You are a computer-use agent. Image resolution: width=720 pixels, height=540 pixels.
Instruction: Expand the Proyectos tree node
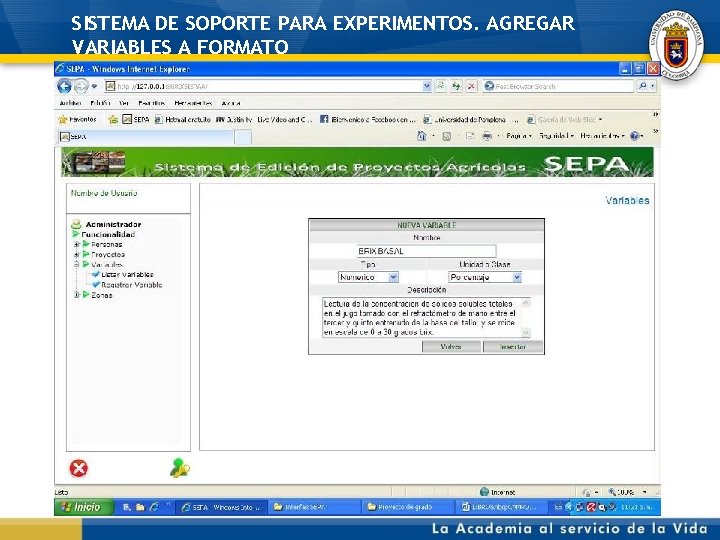[x=77, y=254]
